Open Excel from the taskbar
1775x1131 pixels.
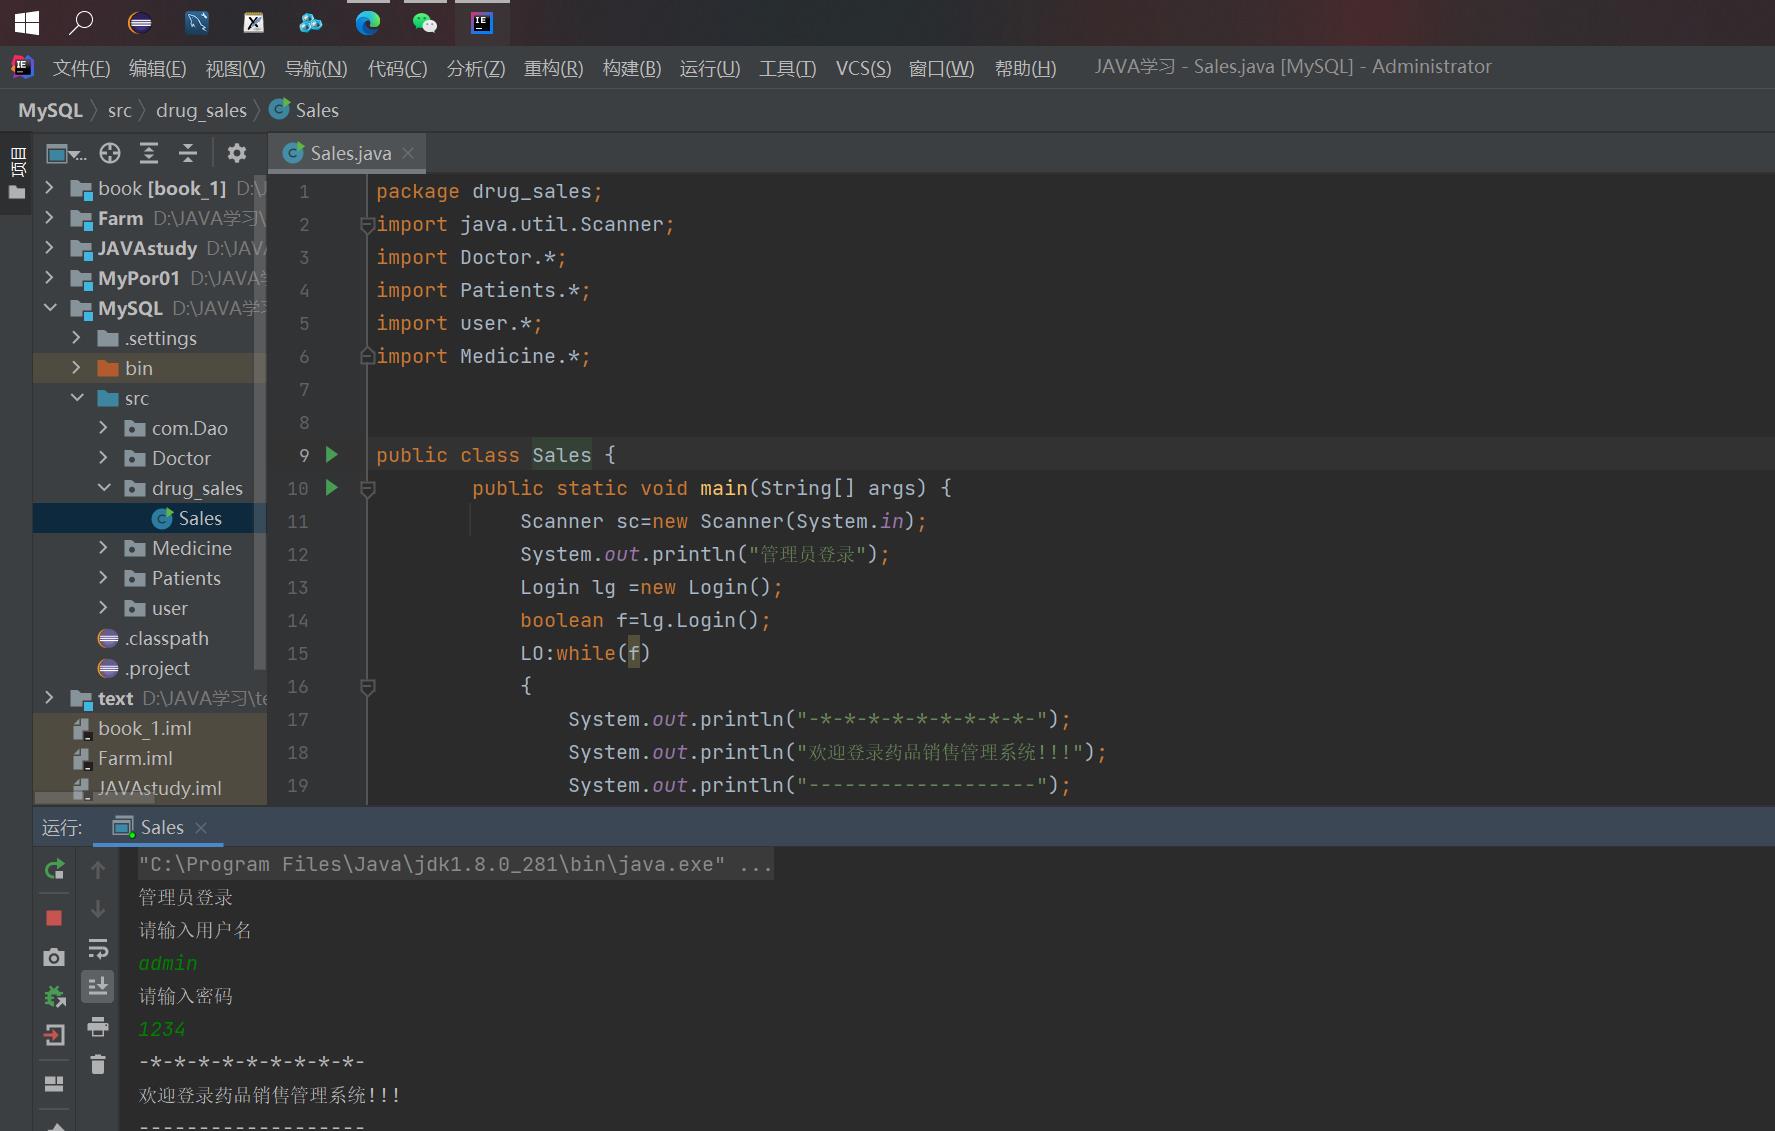coord(254,22)
